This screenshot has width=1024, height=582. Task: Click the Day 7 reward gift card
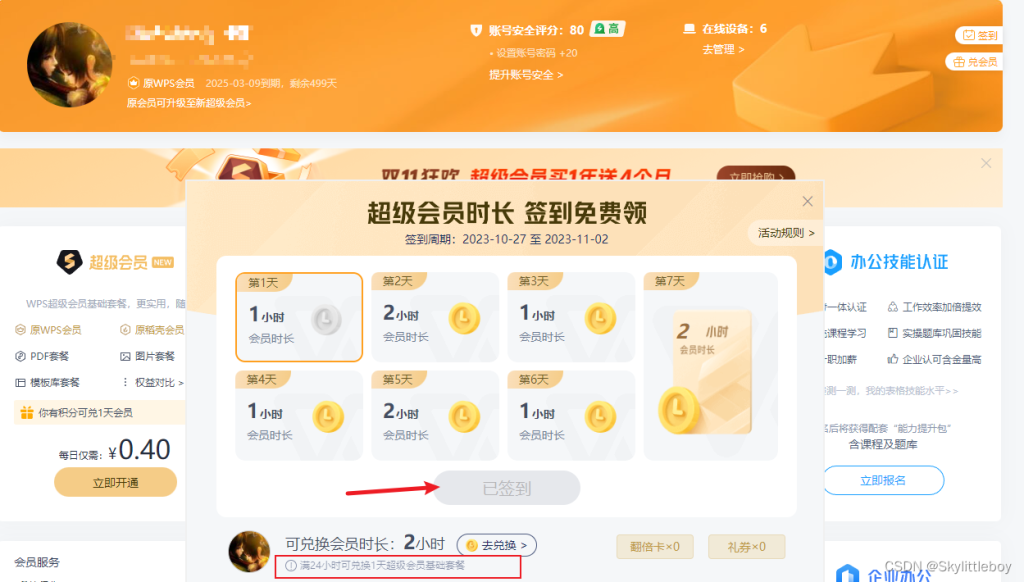(711, 366)
